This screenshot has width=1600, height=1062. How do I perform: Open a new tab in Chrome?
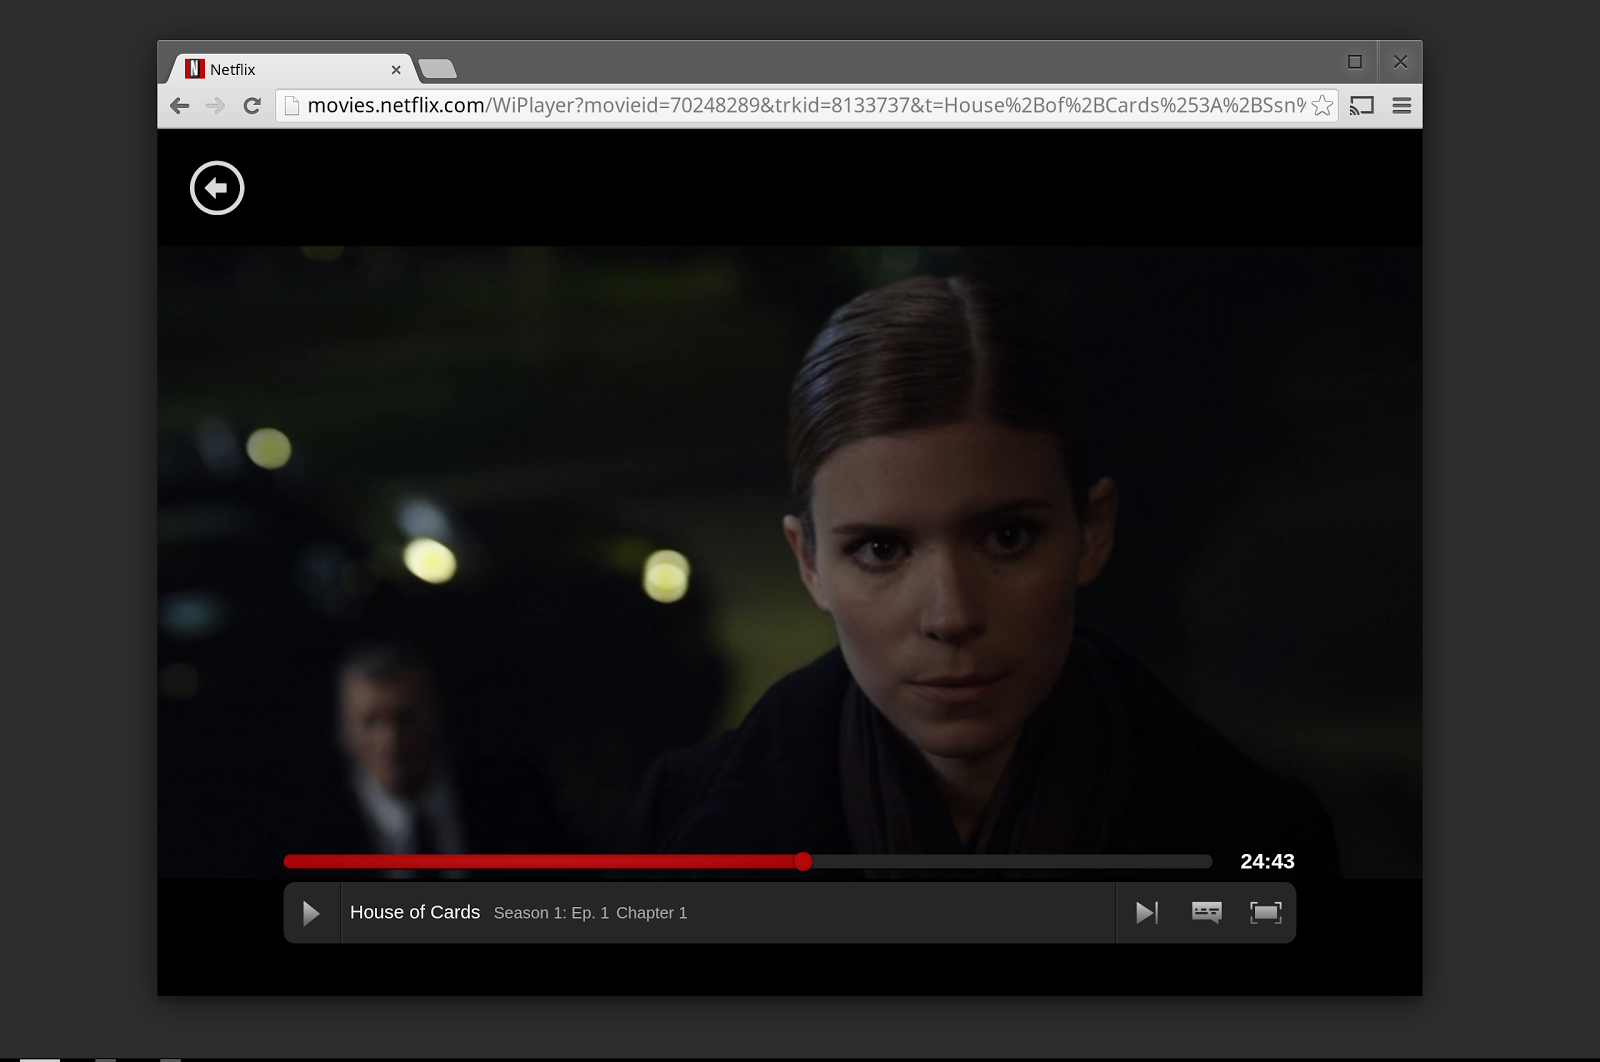click(438, 70)
